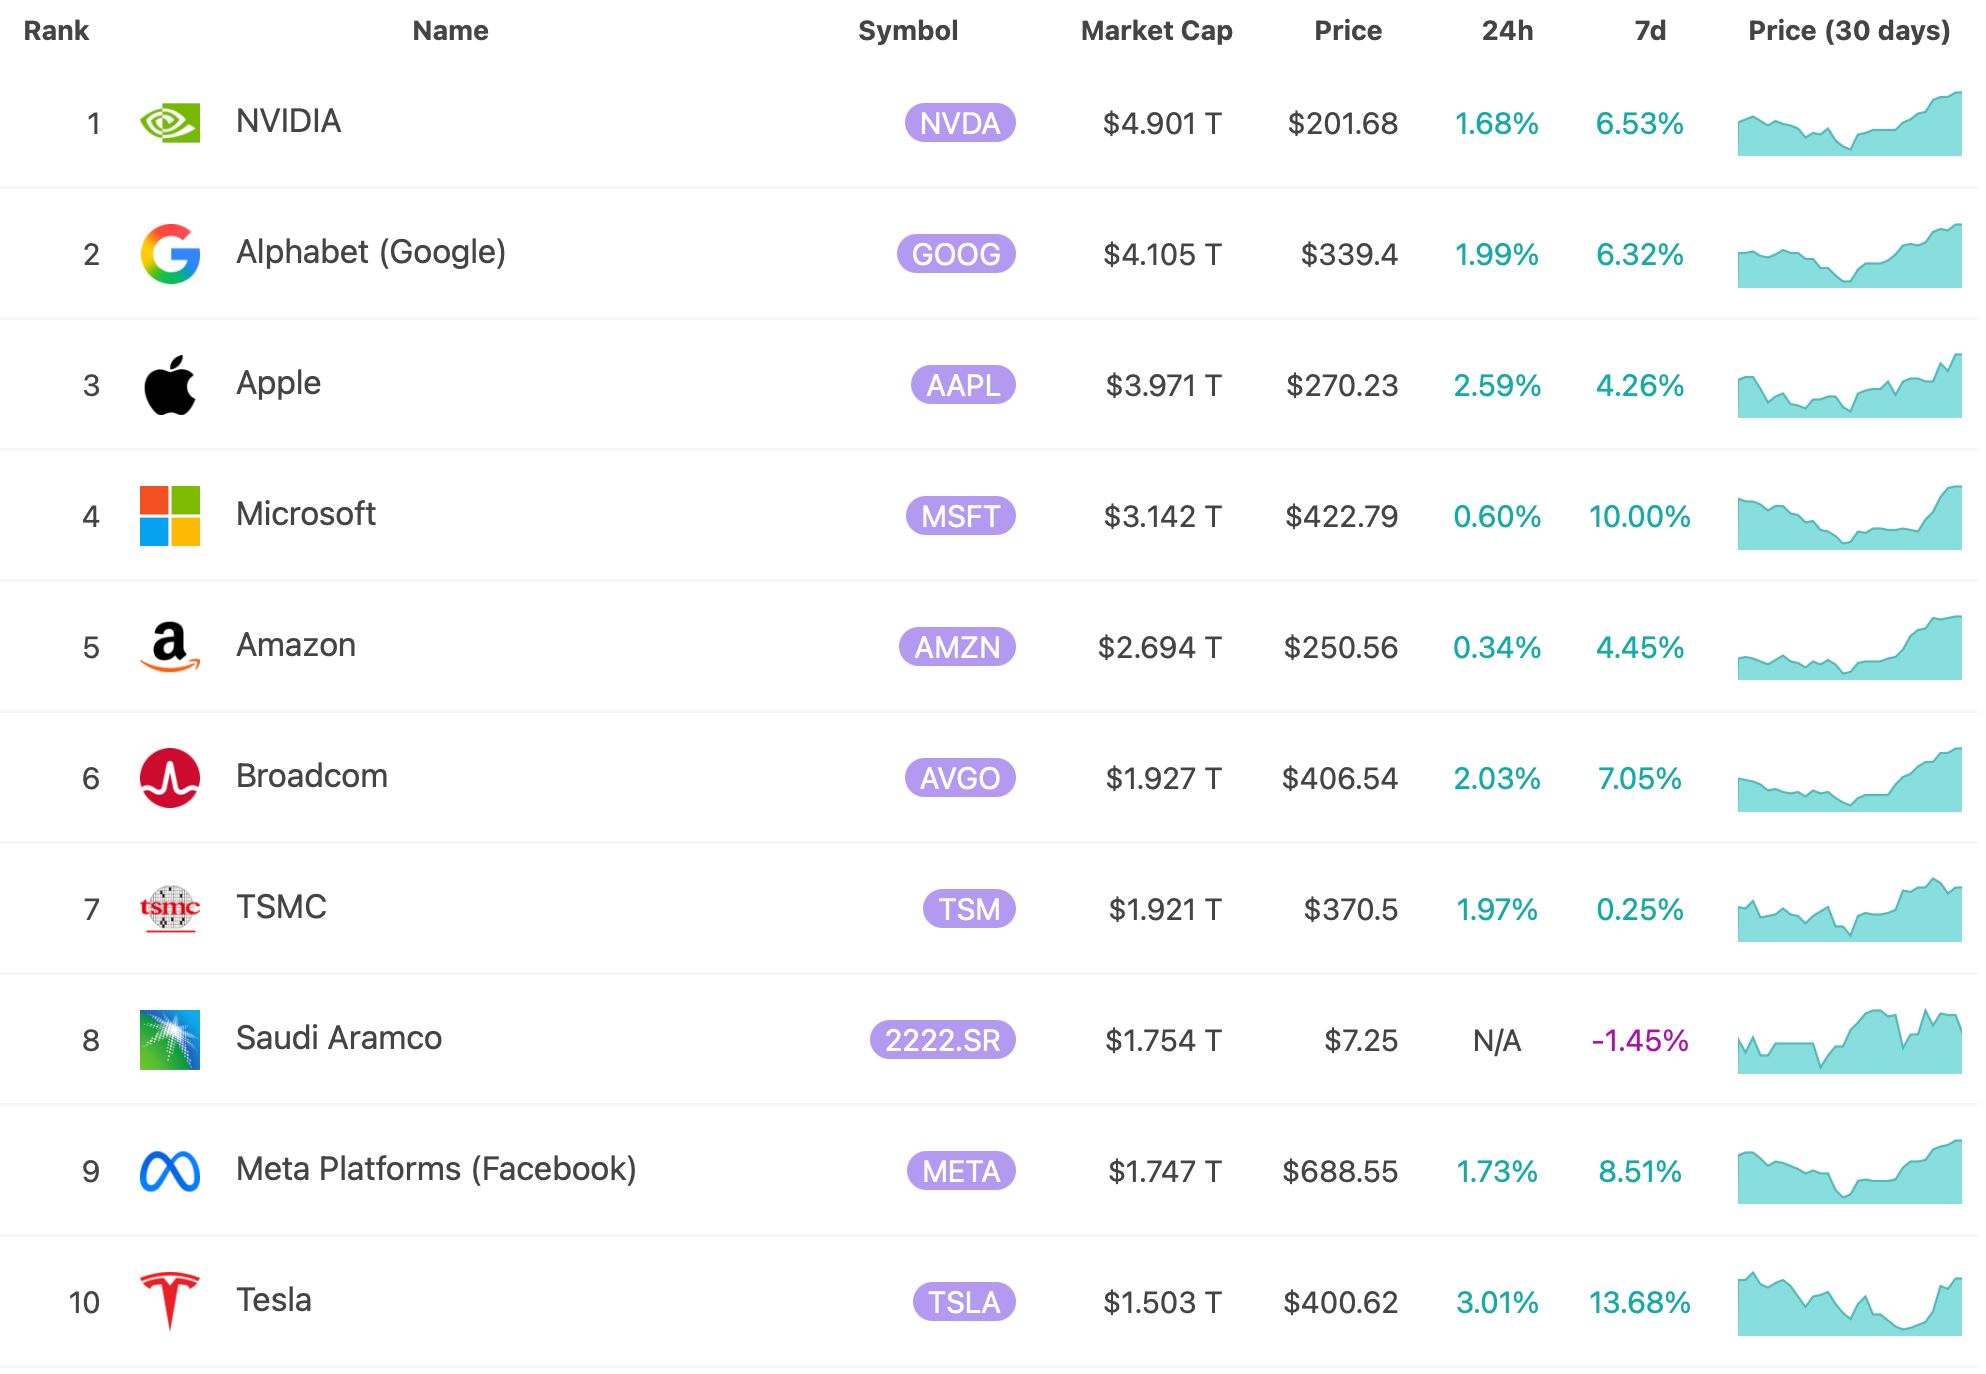Click the Meta infinity logo

click(x=170, y=1170)
